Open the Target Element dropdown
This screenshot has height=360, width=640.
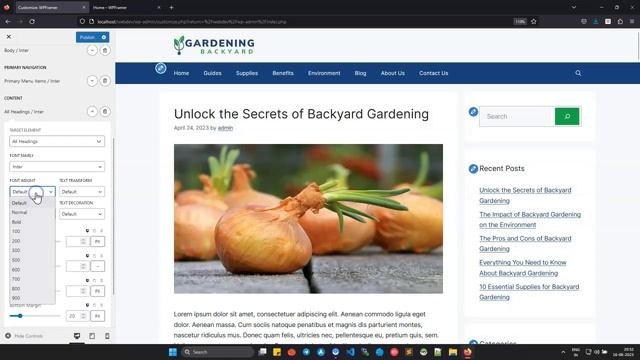[x=57, y=141]
